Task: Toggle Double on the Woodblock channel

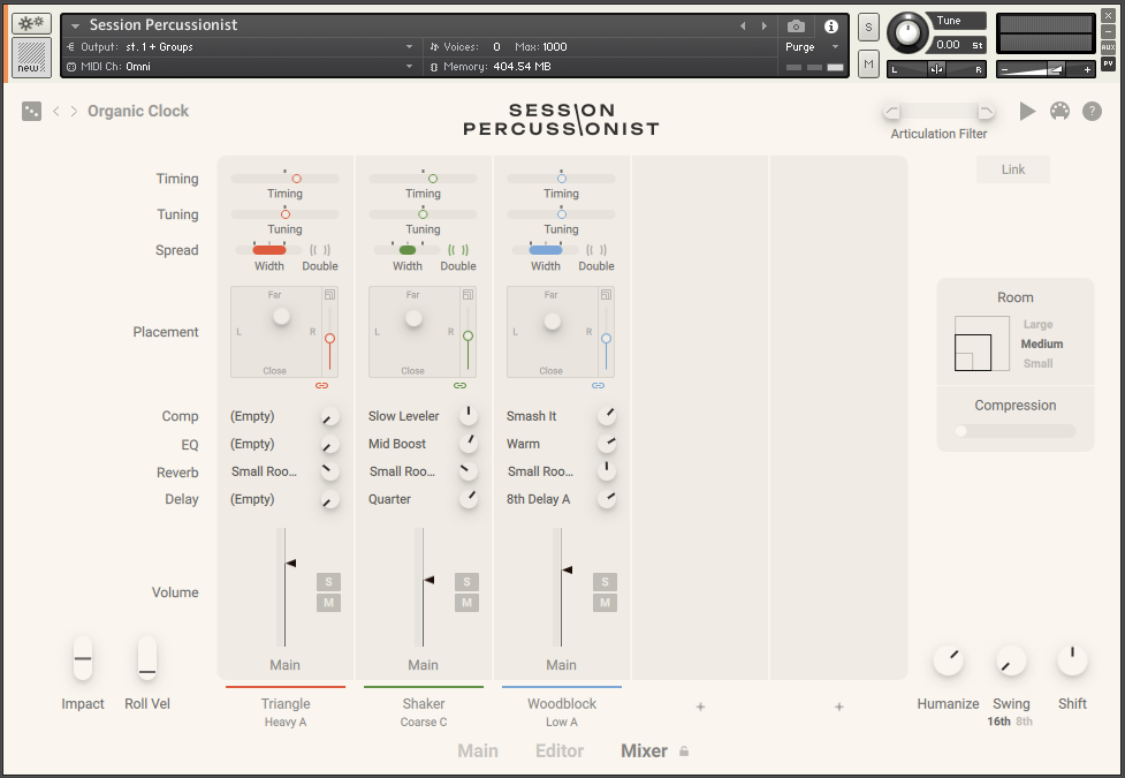Action: (596, 251)
